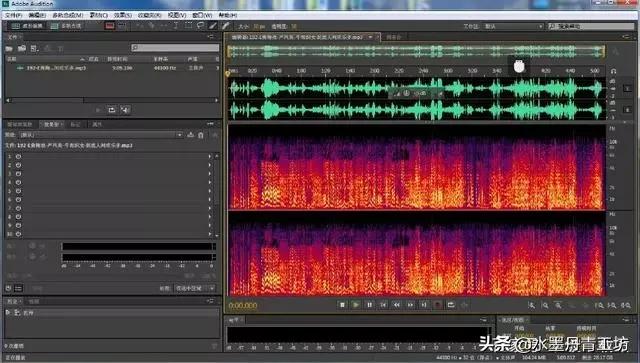
Task: Toggle the spectral frequency display button
Action: click(x=110, y=26)
